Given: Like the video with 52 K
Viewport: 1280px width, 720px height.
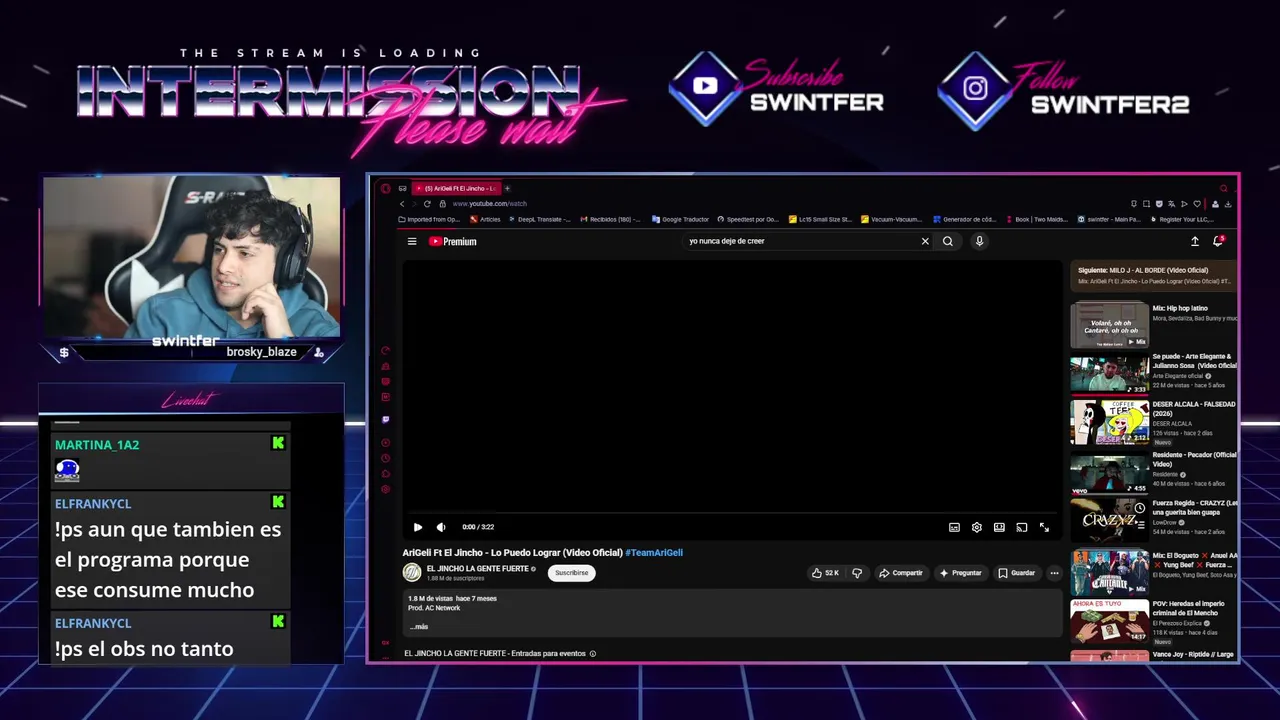Looking at the screenshot, I should pos(825,573).
